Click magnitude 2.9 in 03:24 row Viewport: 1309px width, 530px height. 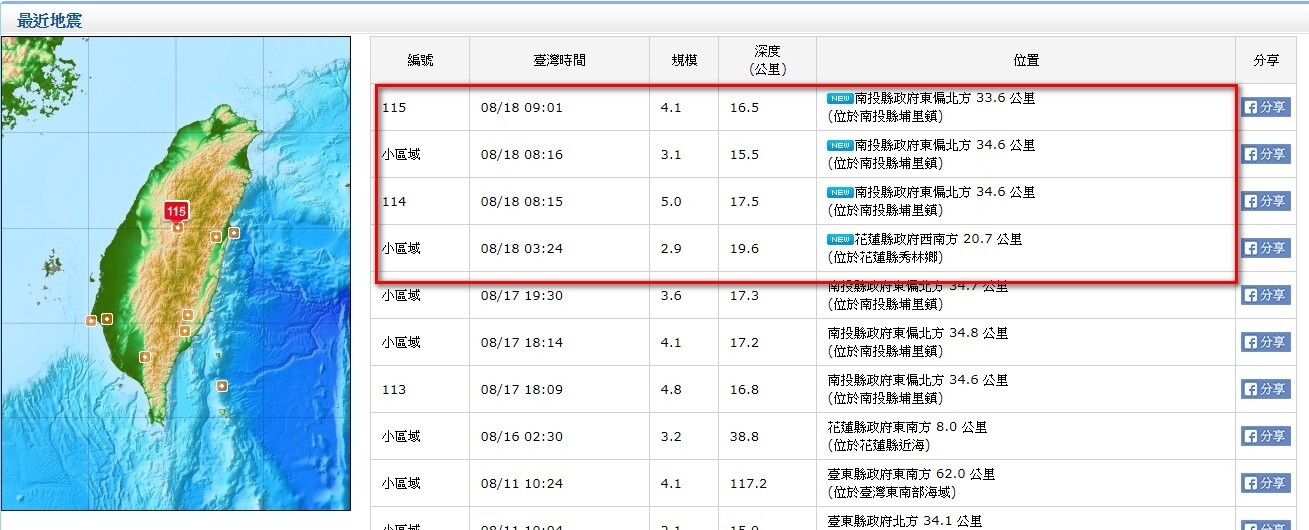point(671,248)
